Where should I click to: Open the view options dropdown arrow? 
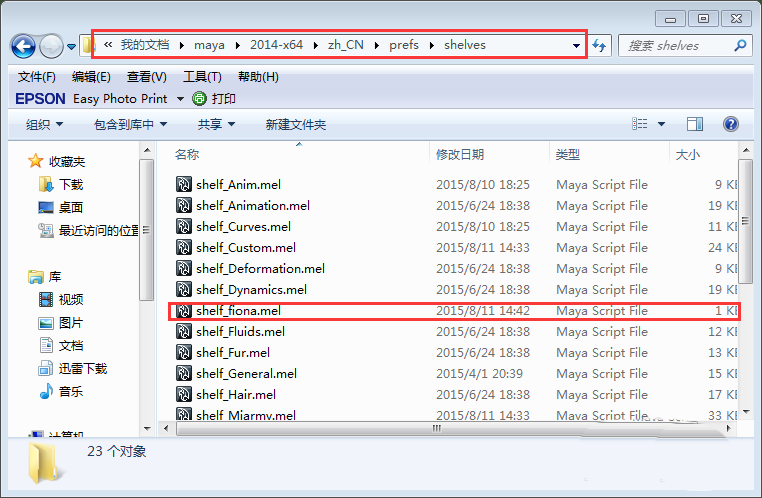(x=661, y=124)
